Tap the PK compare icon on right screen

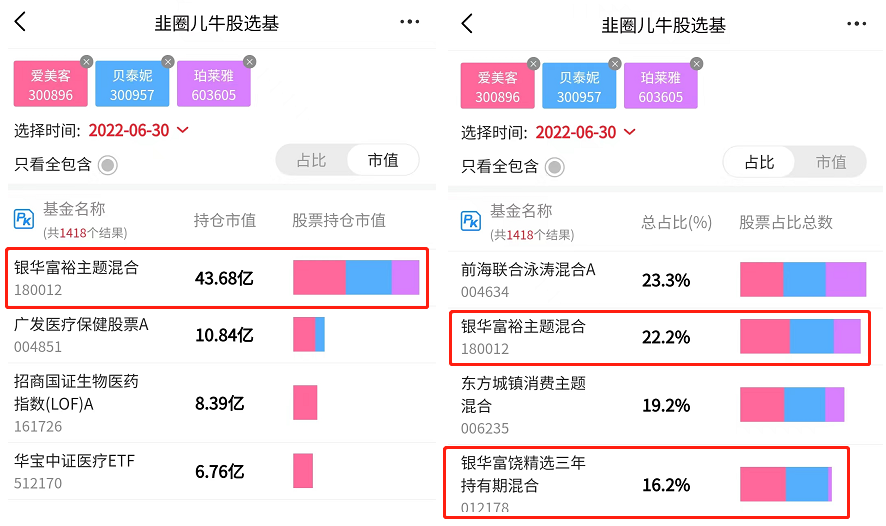(471, 221)
